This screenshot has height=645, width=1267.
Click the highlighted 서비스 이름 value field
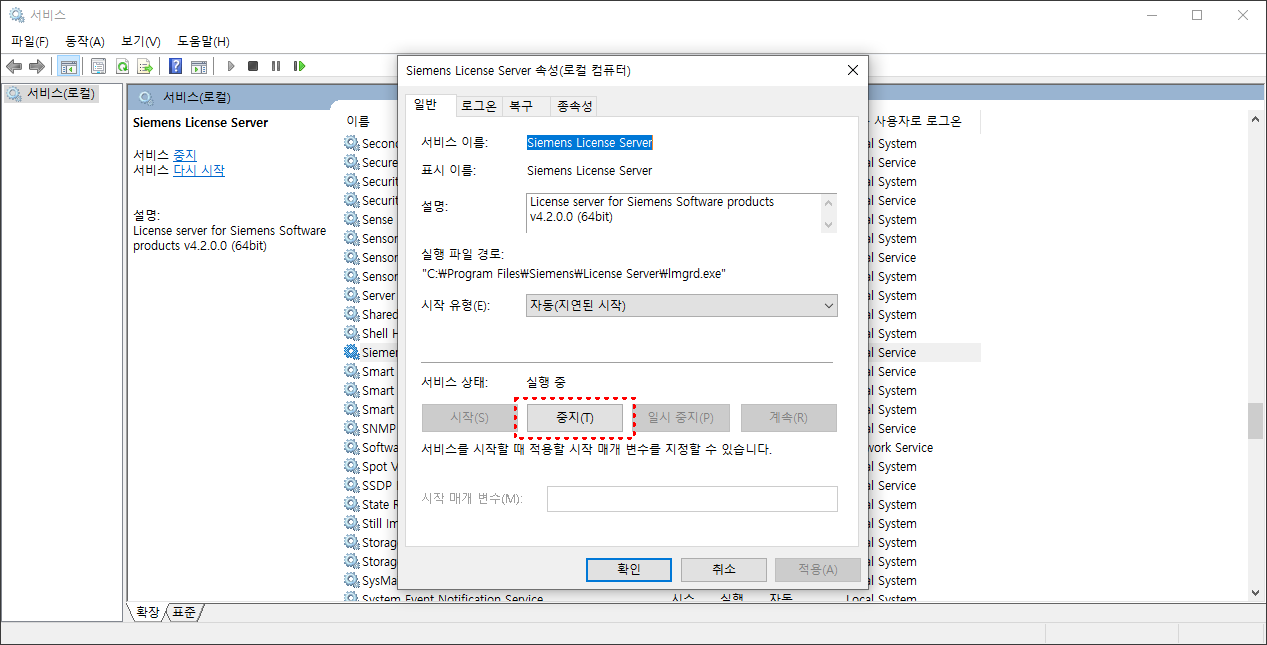(x=590, y=143)
